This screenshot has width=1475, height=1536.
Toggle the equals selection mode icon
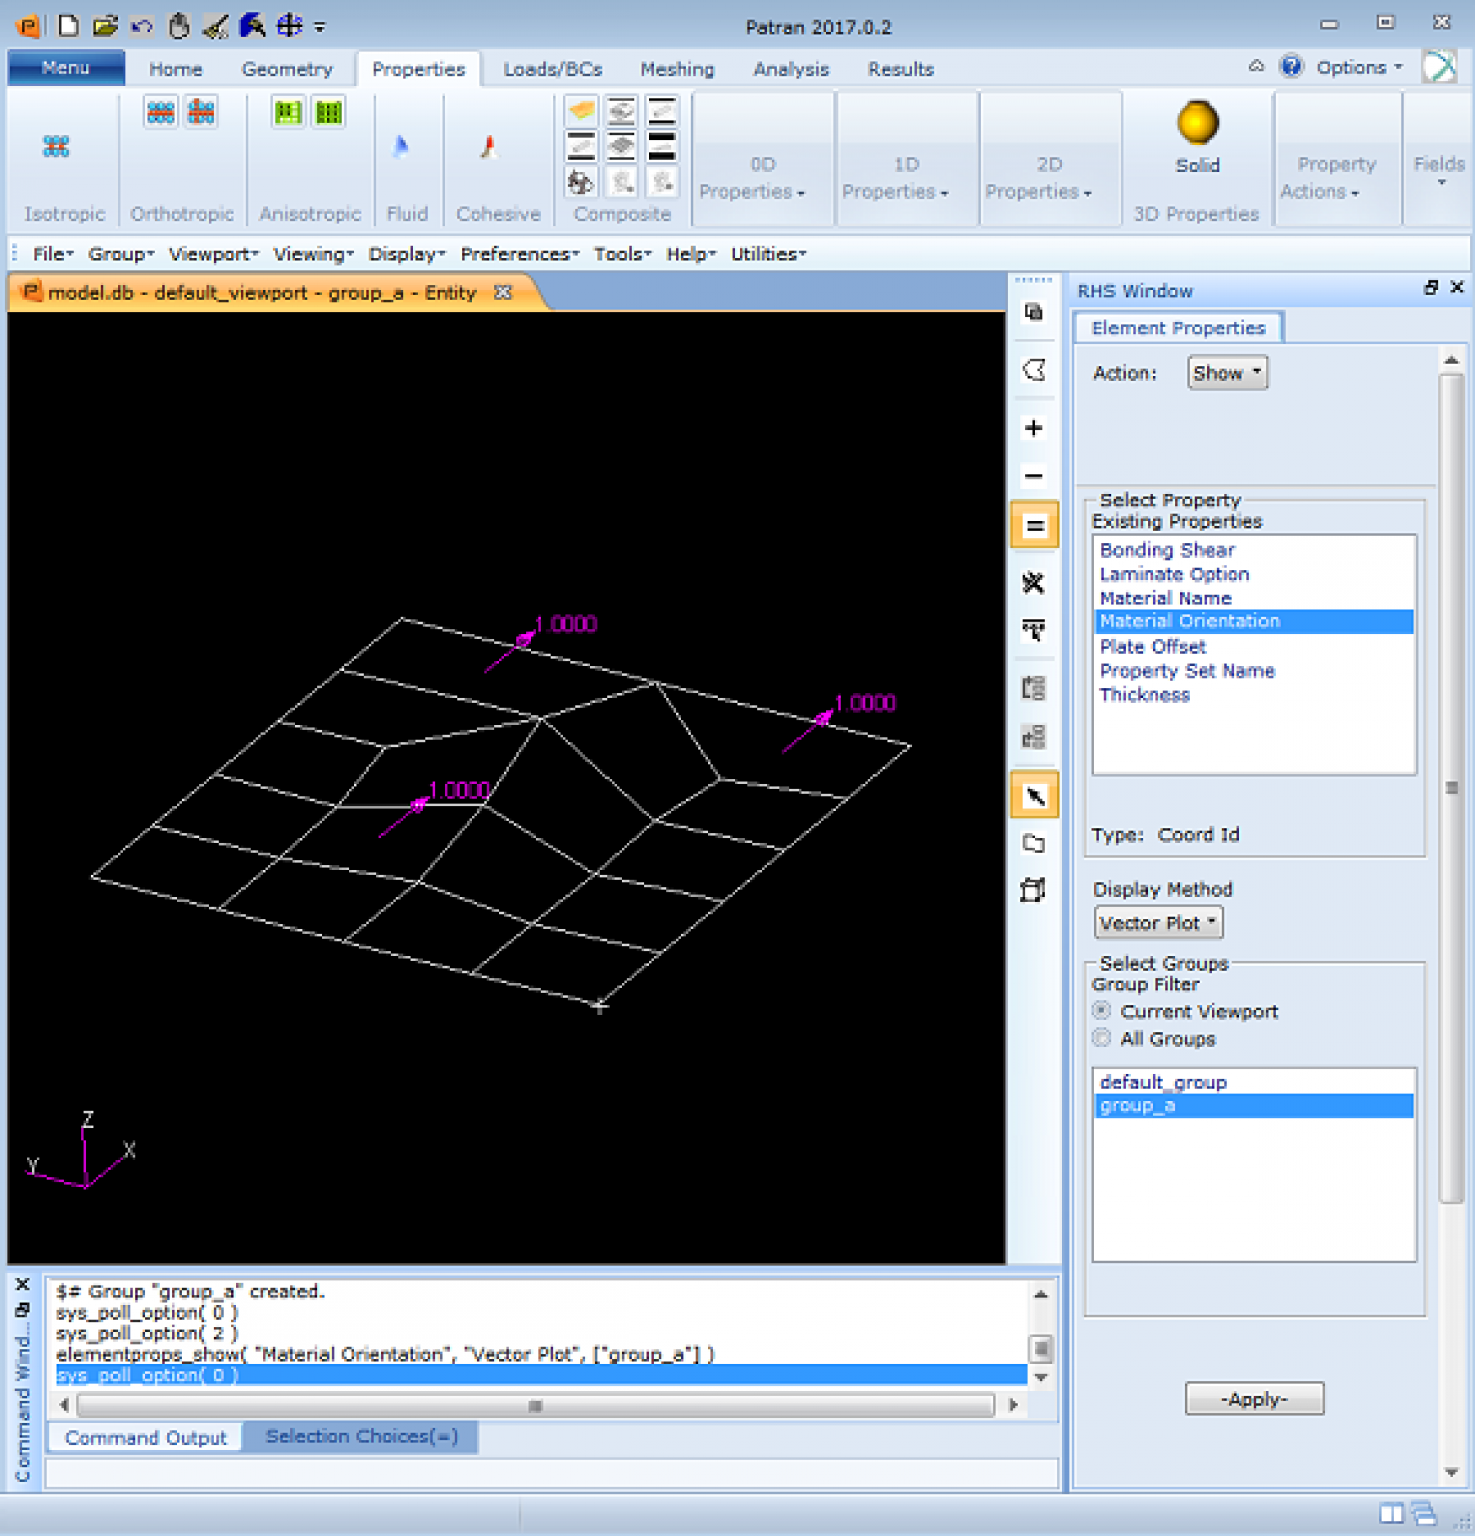[1033, 523]
